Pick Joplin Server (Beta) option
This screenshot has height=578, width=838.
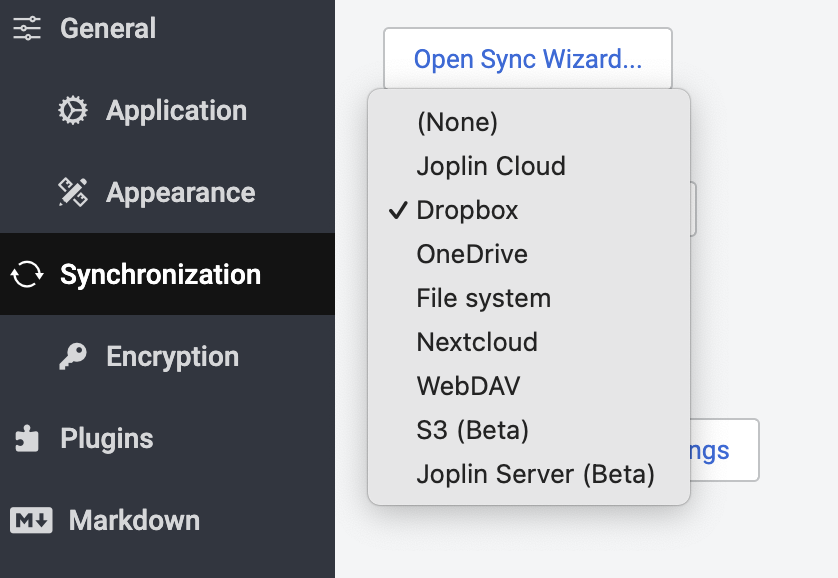tap(535, 474)
